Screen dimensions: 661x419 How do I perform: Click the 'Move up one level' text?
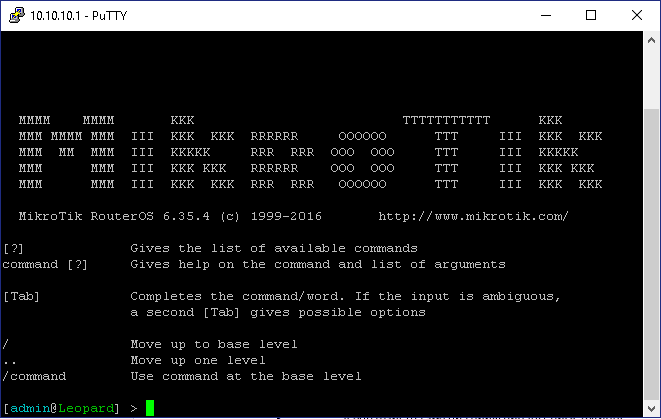[198, 360]
